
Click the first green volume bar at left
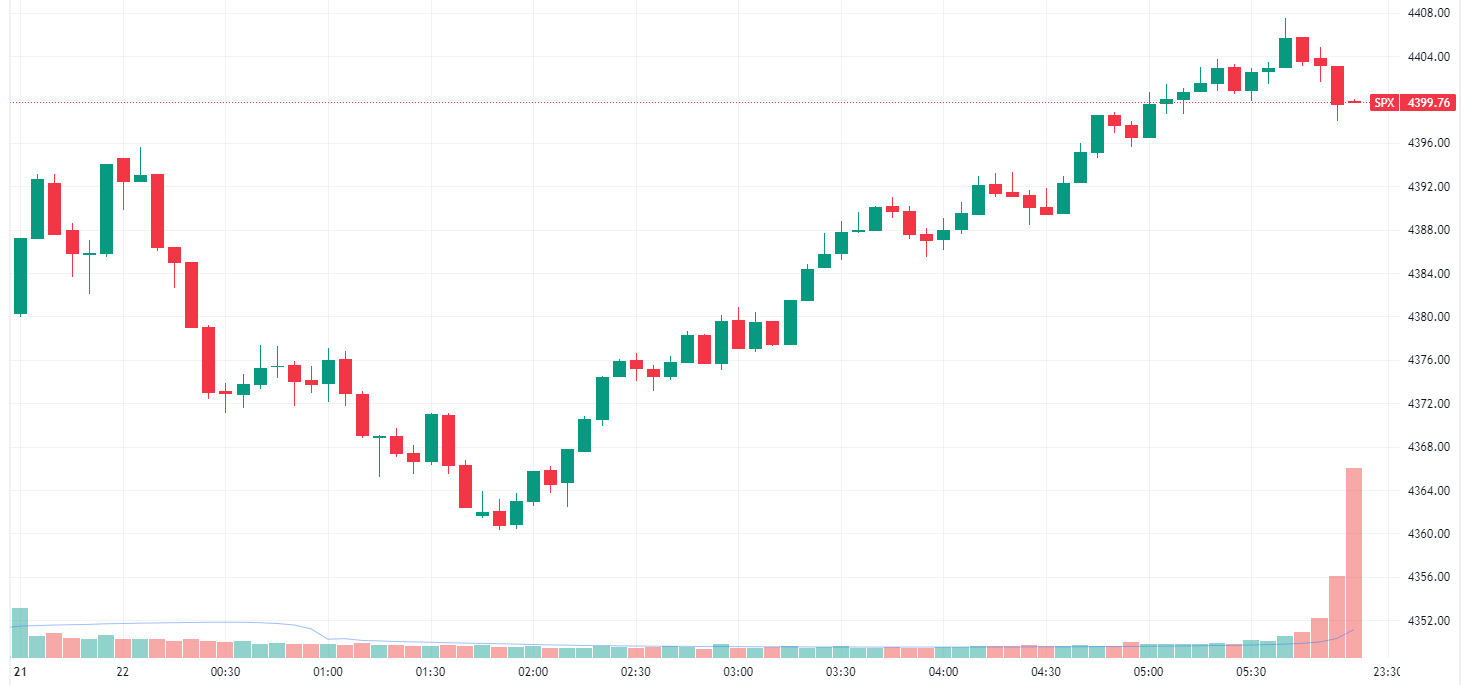[20, 632]
